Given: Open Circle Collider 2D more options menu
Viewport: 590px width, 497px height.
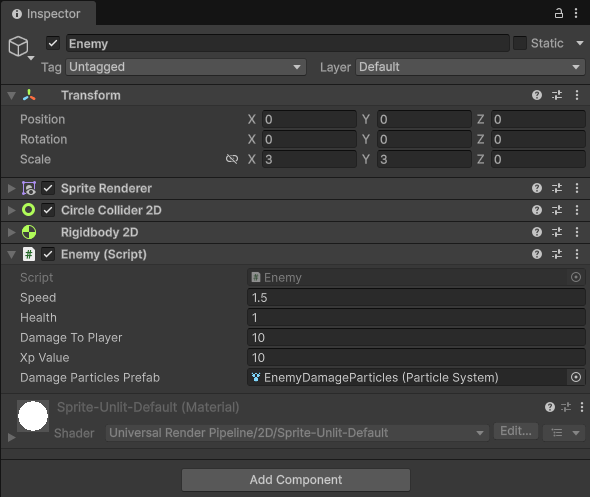Looking at the screenshot, I should pyautogui.click(x=577, y=210).
